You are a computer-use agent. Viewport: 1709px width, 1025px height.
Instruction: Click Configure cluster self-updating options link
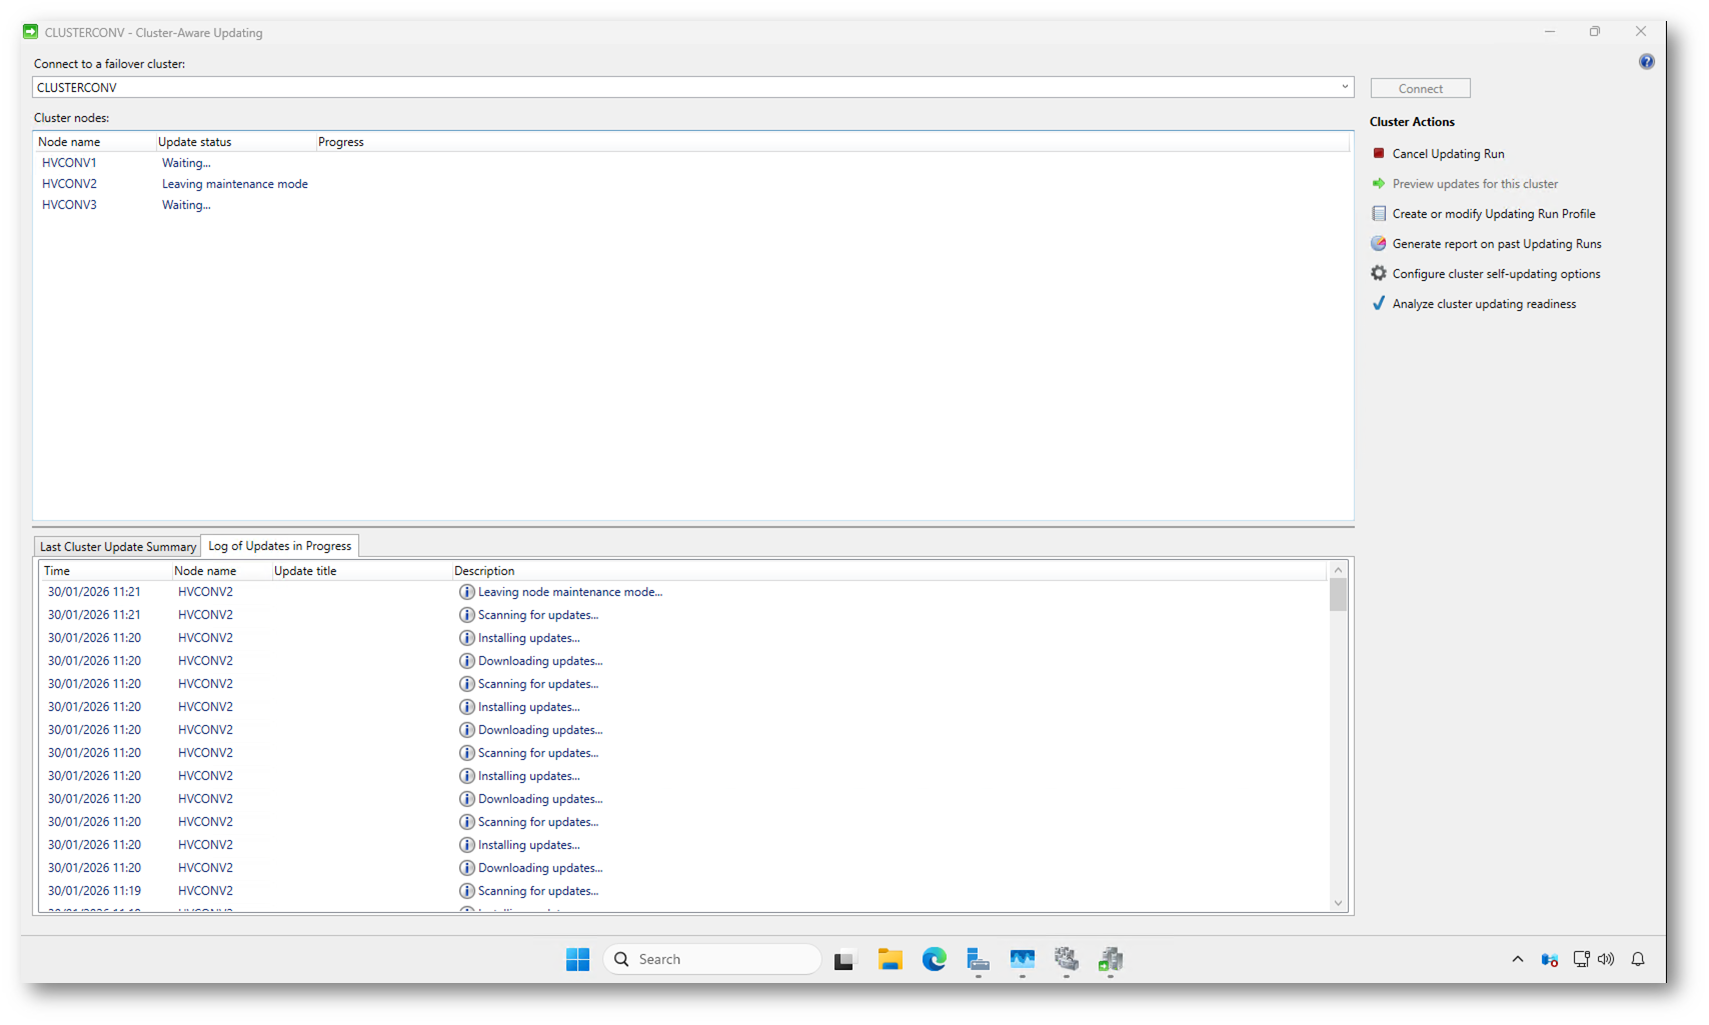pos(1495,274)
